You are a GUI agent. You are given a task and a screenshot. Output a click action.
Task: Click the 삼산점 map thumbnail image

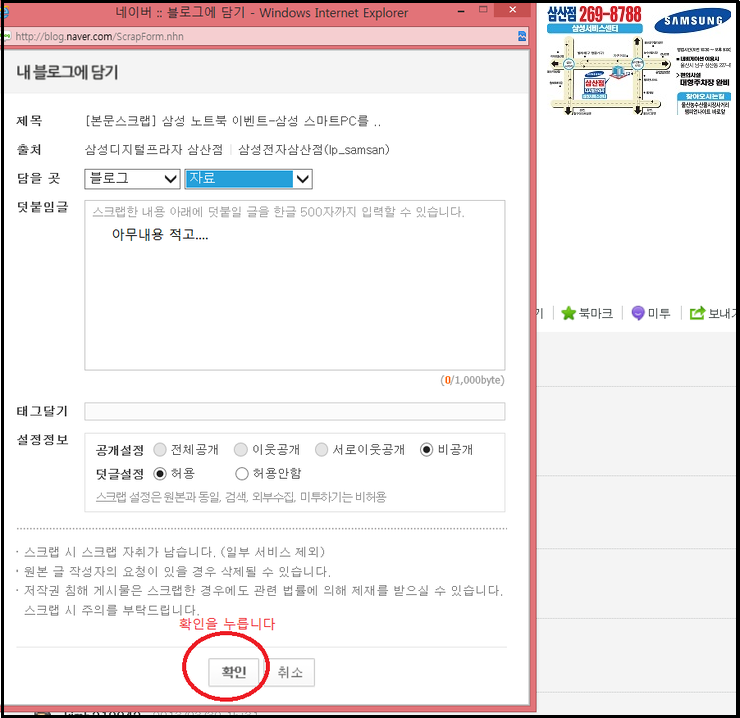pos(611,76)
